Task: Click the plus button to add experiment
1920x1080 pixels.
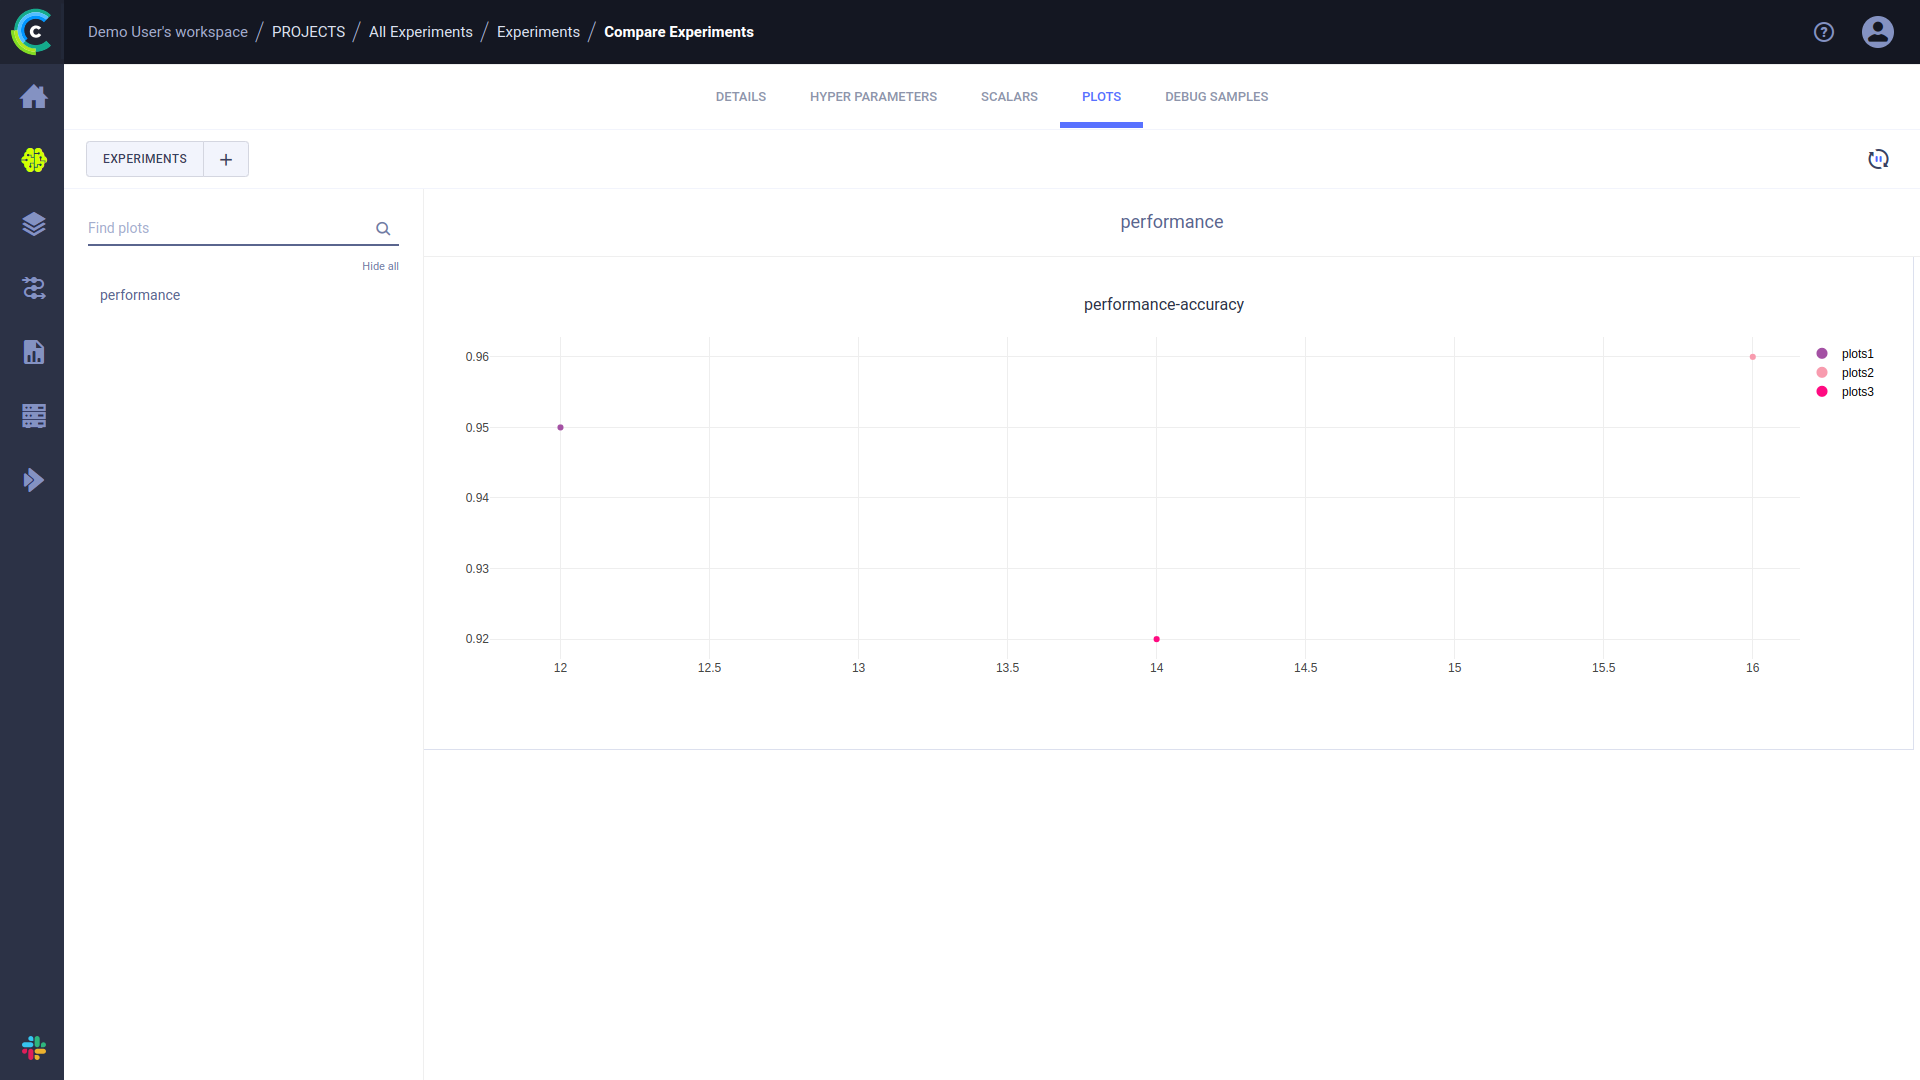Action: (x=226, y=159)
